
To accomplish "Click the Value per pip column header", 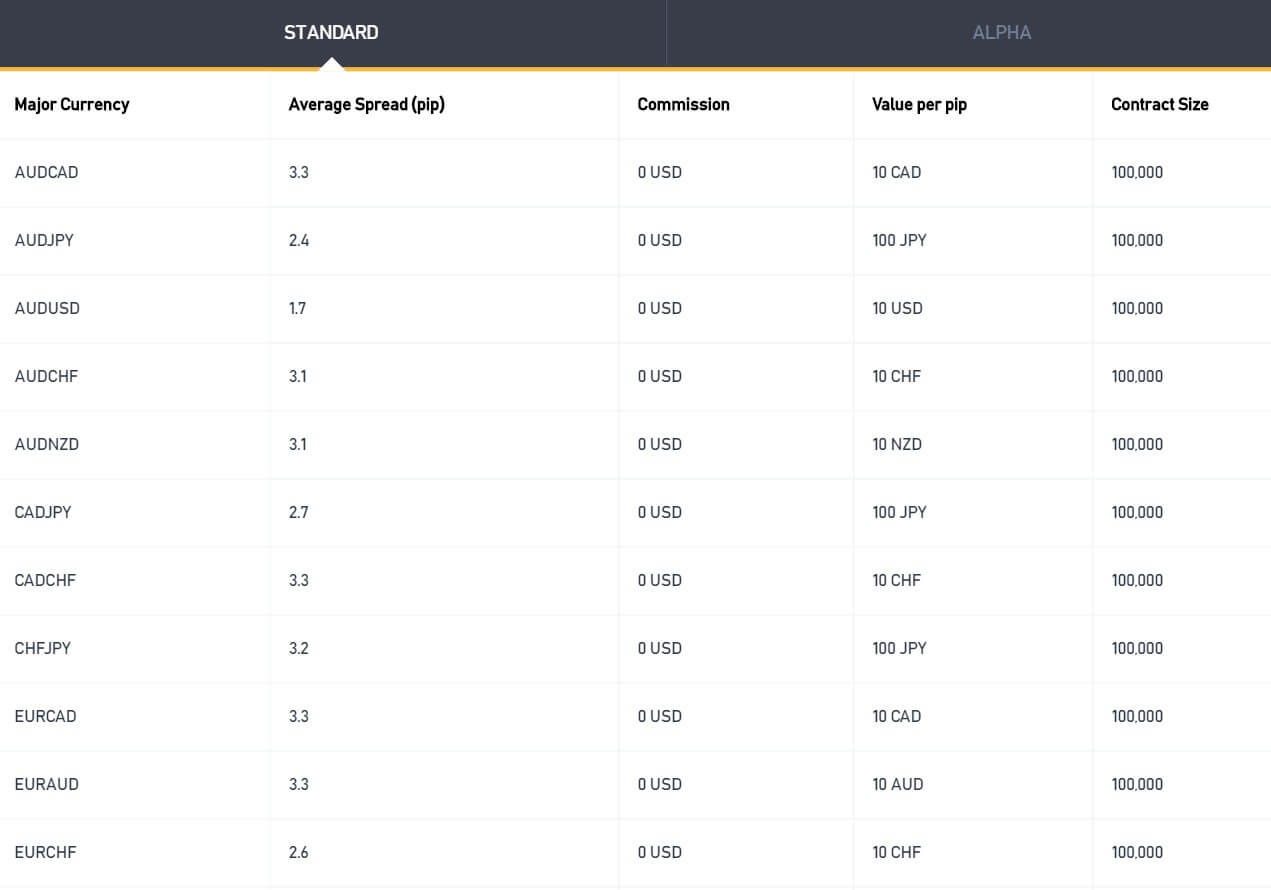I will click(919, 104).
